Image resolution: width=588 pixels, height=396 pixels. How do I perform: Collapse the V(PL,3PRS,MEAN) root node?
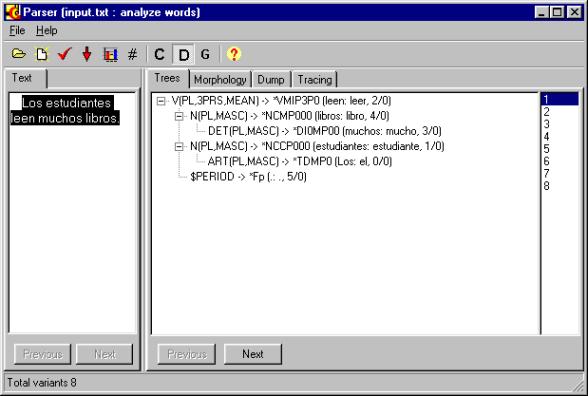161,101
